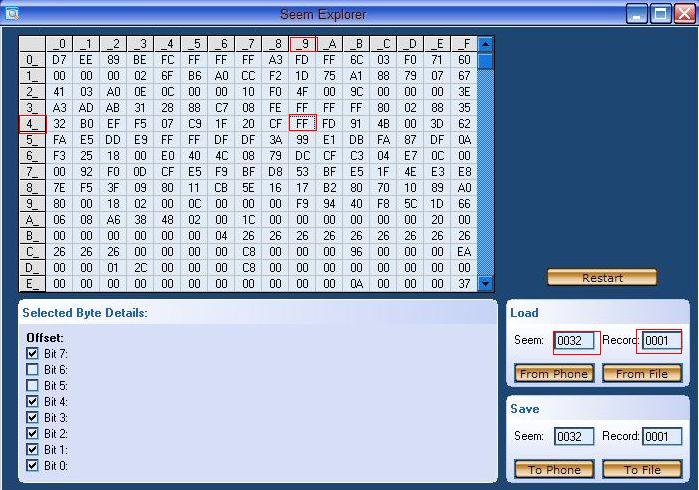The width and height of the screenshot is (699, 490).
Task: Select byte 4F in row 2_
Action: point(302,92)
